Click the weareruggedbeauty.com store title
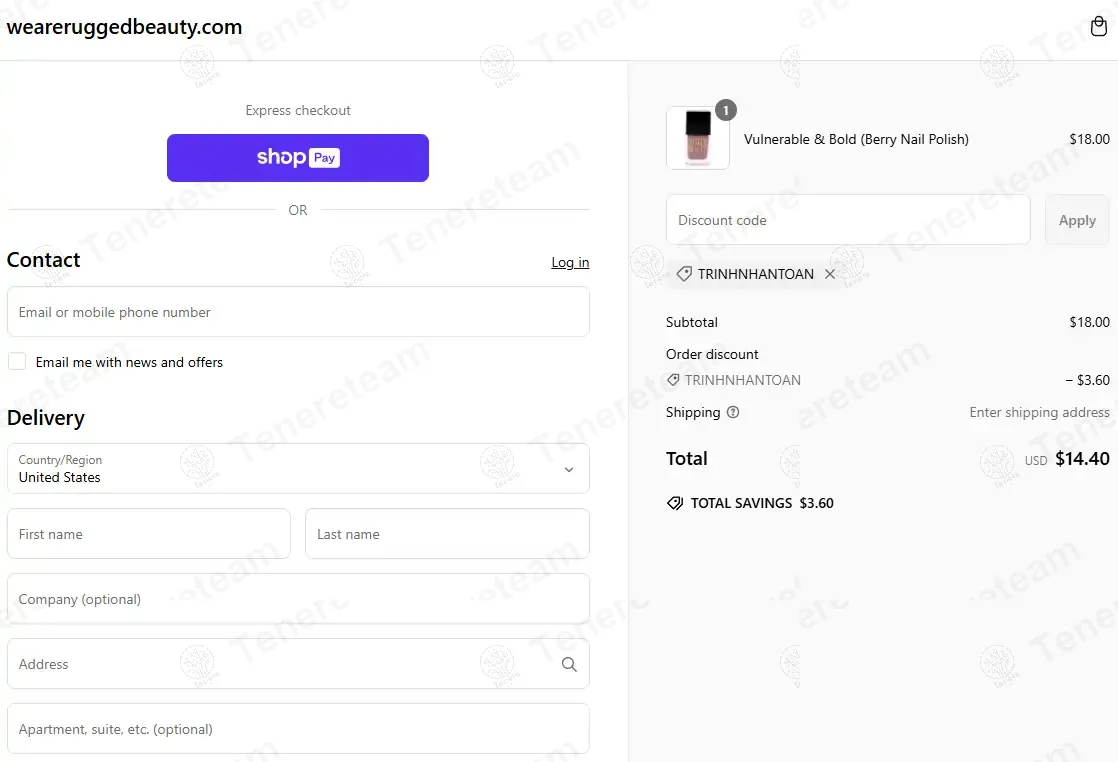The width and height of the screenshot is (1118, 762). [124, 27]
